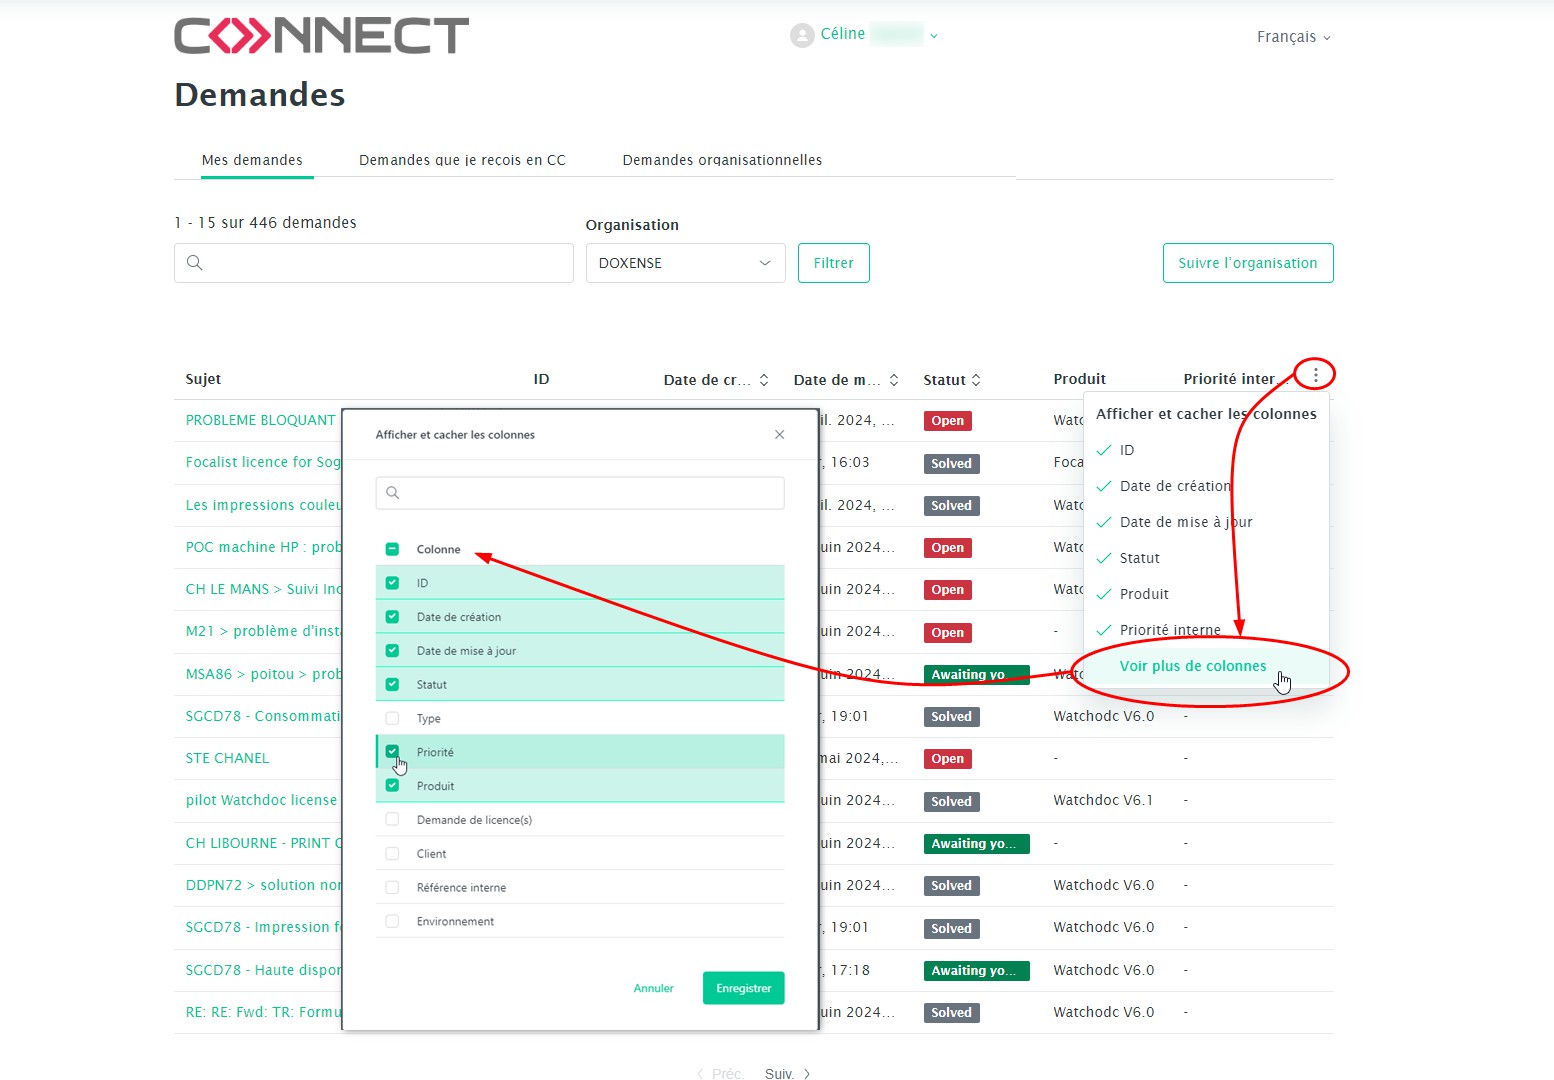
Task: Toggle the Colonne select-all checkbox
Action: [x=392, y=549]
